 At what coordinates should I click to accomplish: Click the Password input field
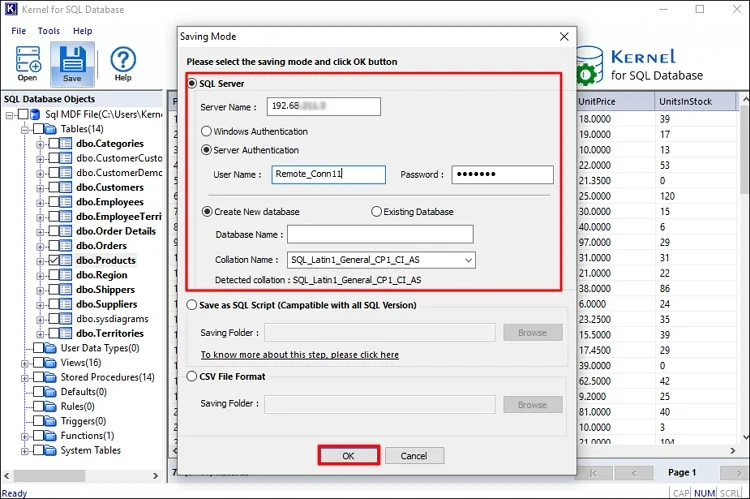click(x=502, y=175)
